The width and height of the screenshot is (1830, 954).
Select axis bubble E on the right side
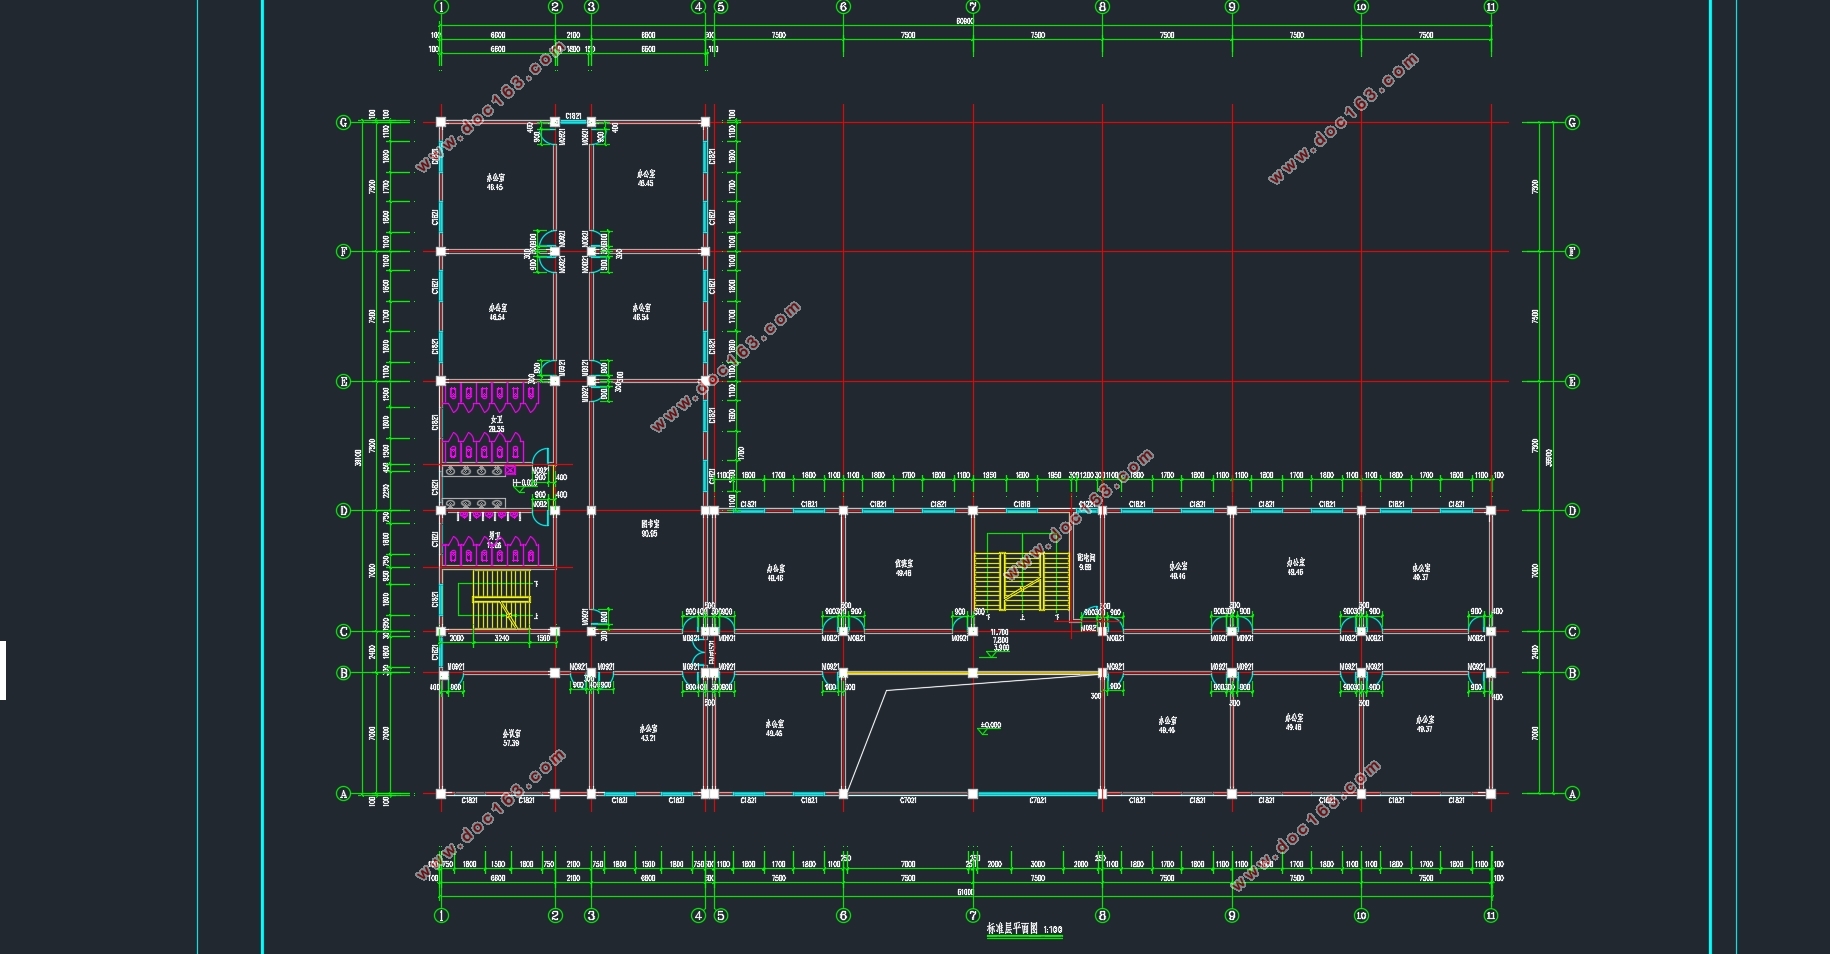coord(1572,382)
